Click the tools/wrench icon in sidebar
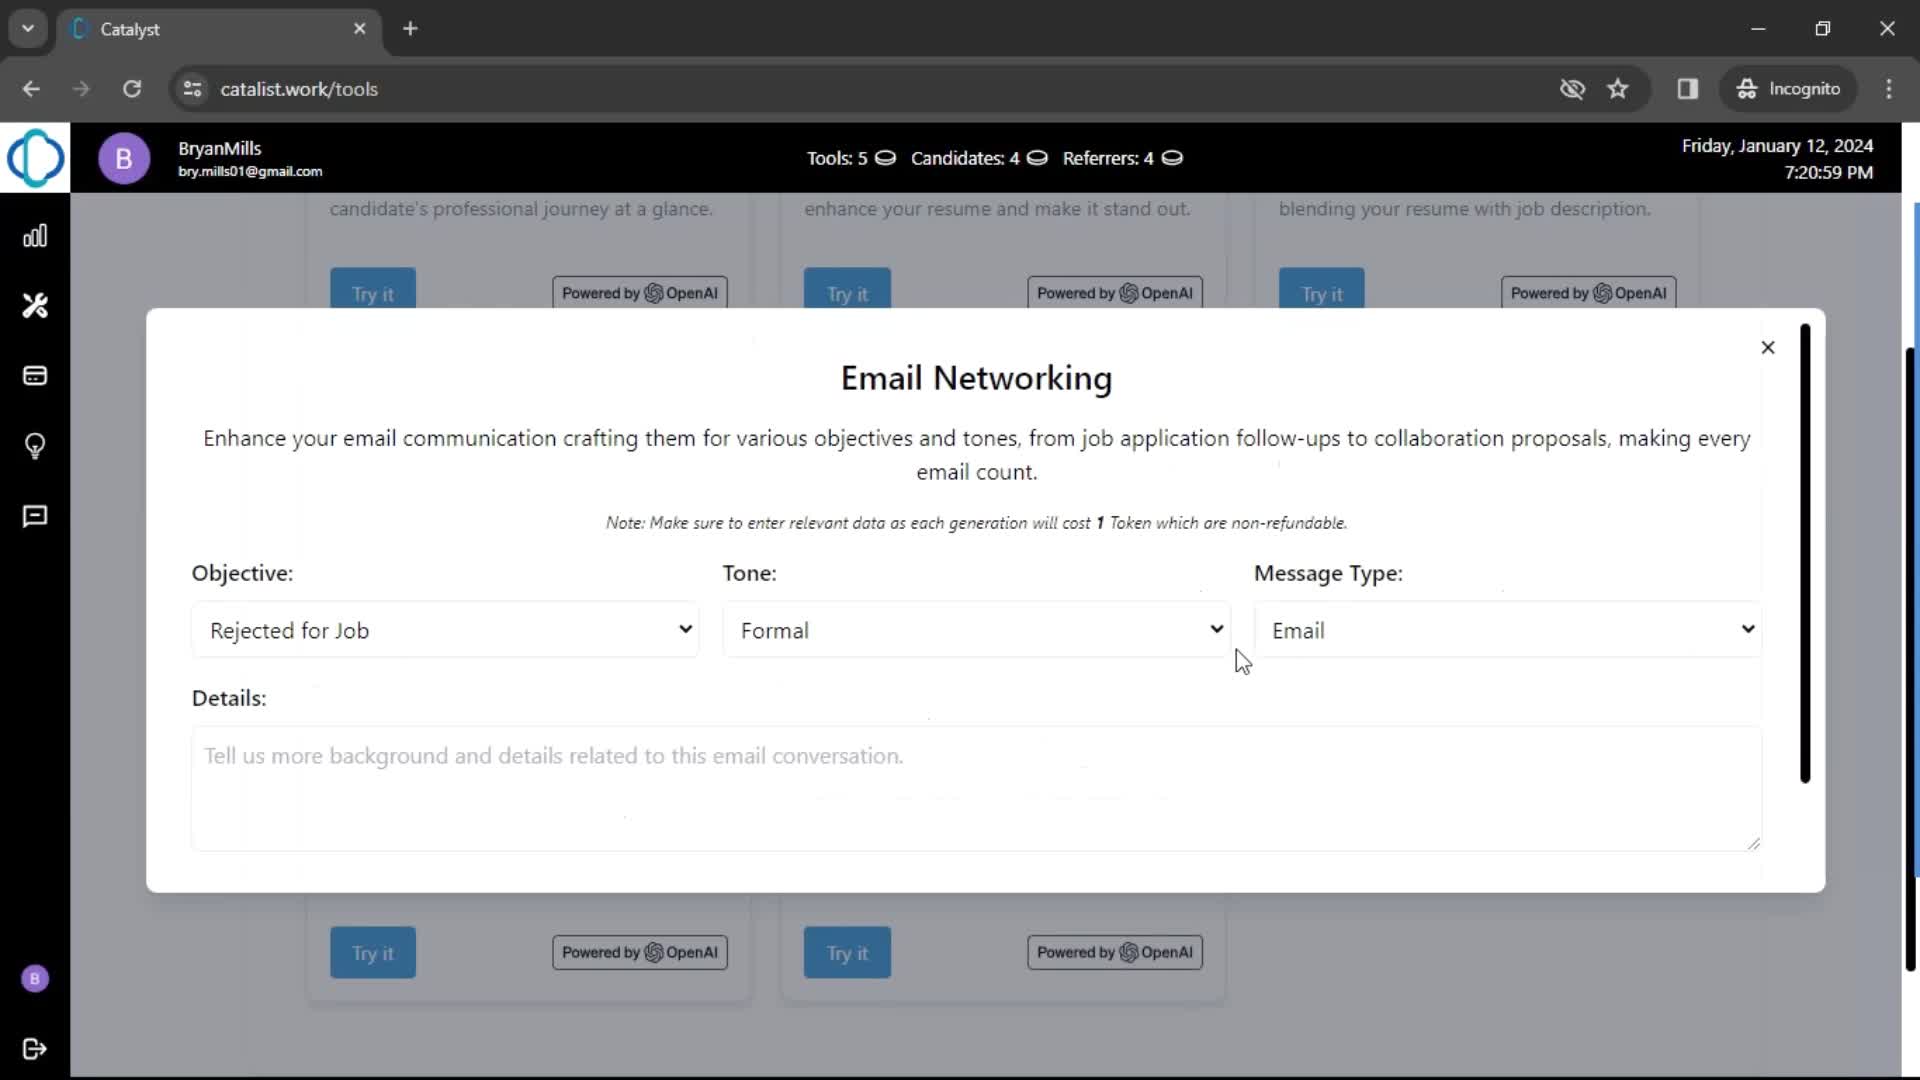The height and width of the screenshot is (1080, 1920). pos(36,305)
